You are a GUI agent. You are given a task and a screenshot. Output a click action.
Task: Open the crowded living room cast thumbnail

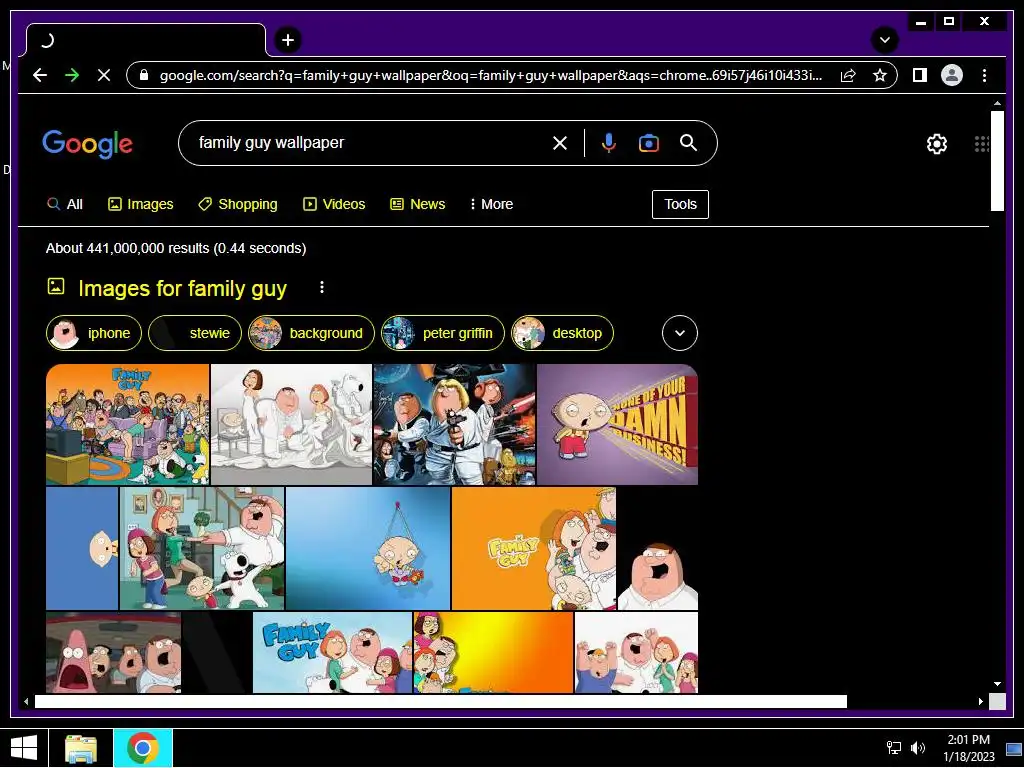click(x=127, y=424)
